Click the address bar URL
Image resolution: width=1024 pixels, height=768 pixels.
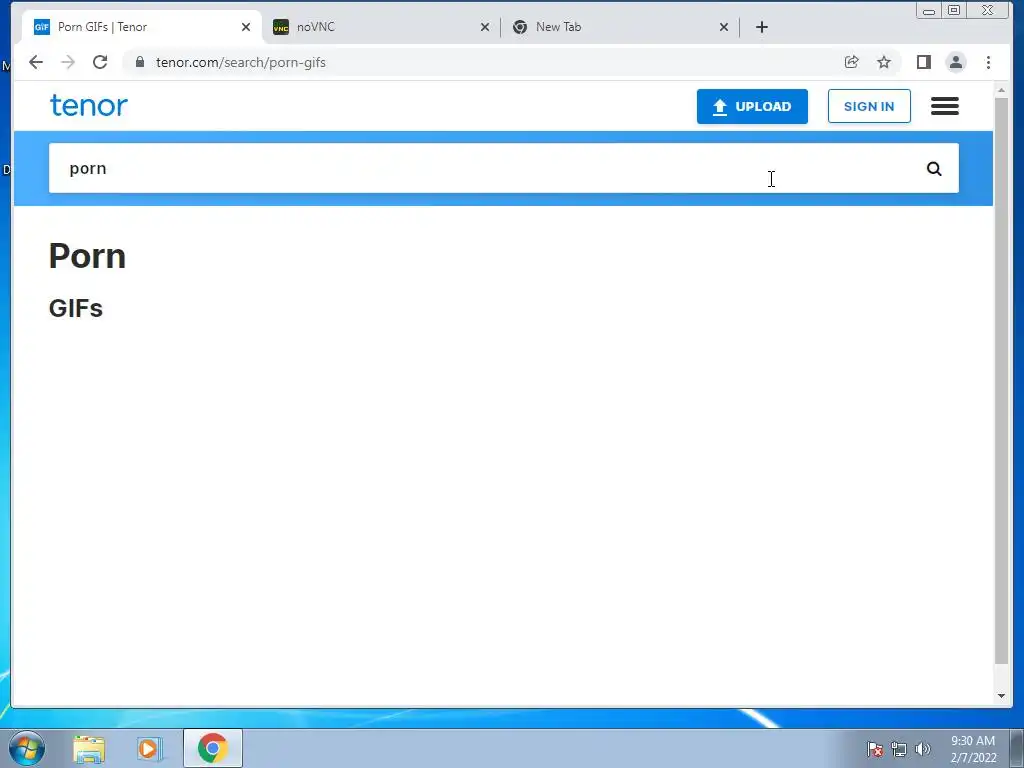coord(240,63)
